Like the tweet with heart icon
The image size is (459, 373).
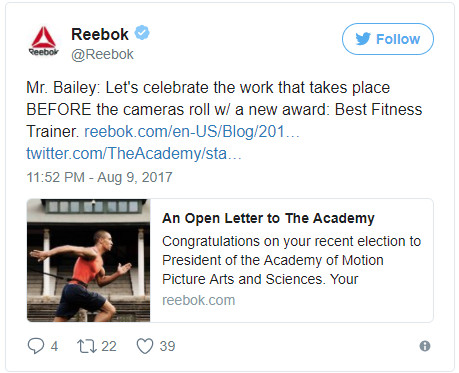[145, 346]
